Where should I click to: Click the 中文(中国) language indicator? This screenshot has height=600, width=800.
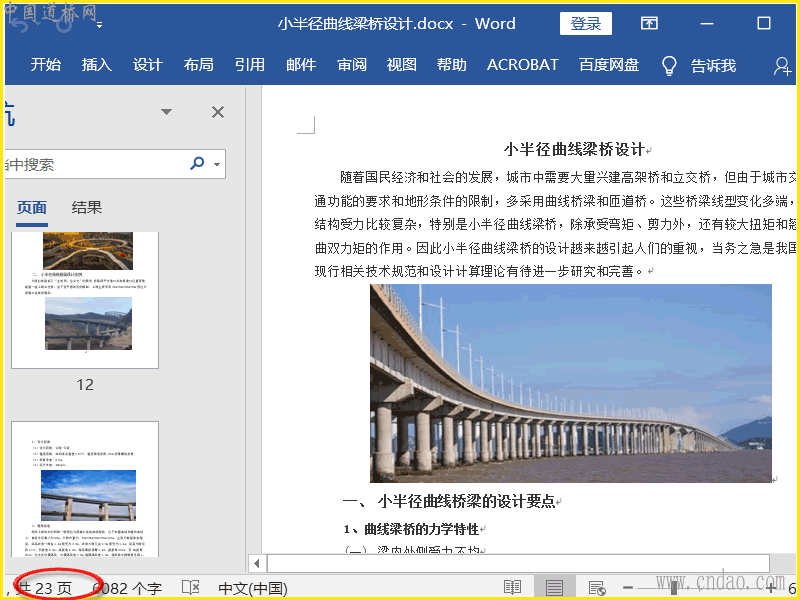[x=253, y=588]
